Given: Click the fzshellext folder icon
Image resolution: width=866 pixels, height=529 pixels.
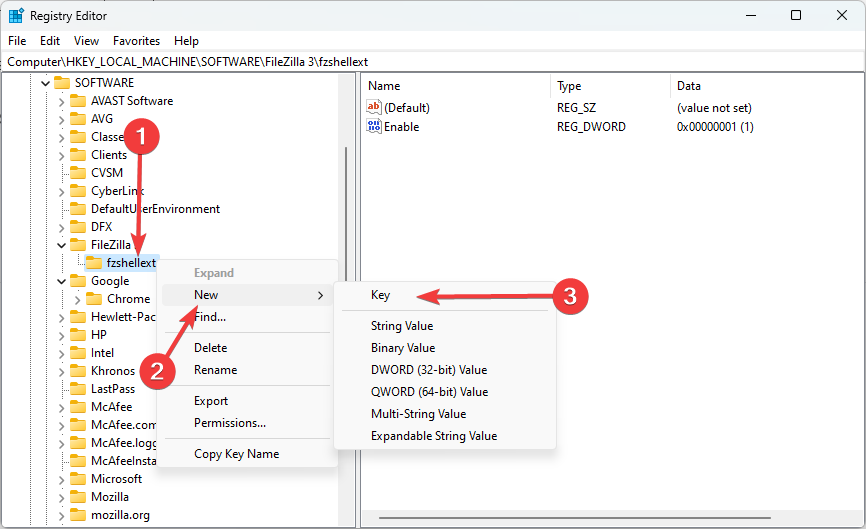Looking at the screenshot, I should 94,263.
